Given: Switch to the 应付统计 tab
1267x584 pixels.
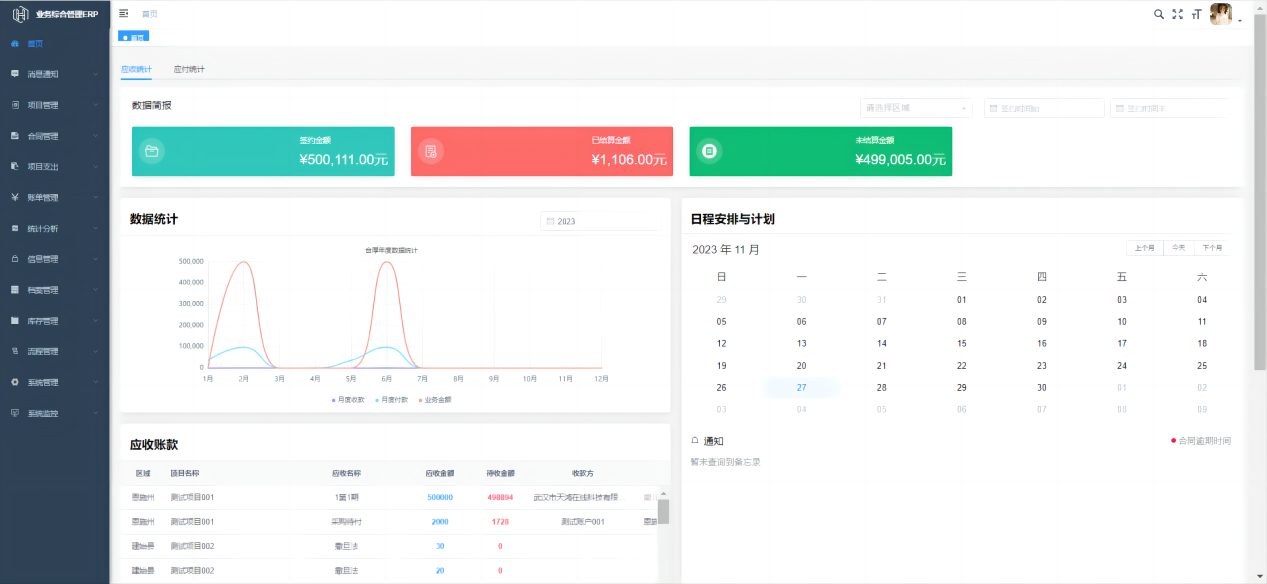Looking at the screenshot, I should [188, 70].
